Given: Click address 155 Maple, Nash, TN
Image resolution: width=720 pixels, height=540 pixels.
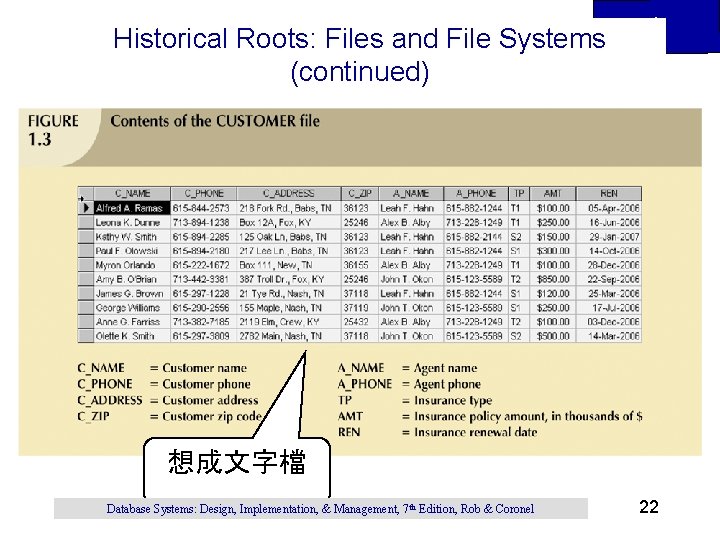Looking at the screenshot, I should (281, 308).
